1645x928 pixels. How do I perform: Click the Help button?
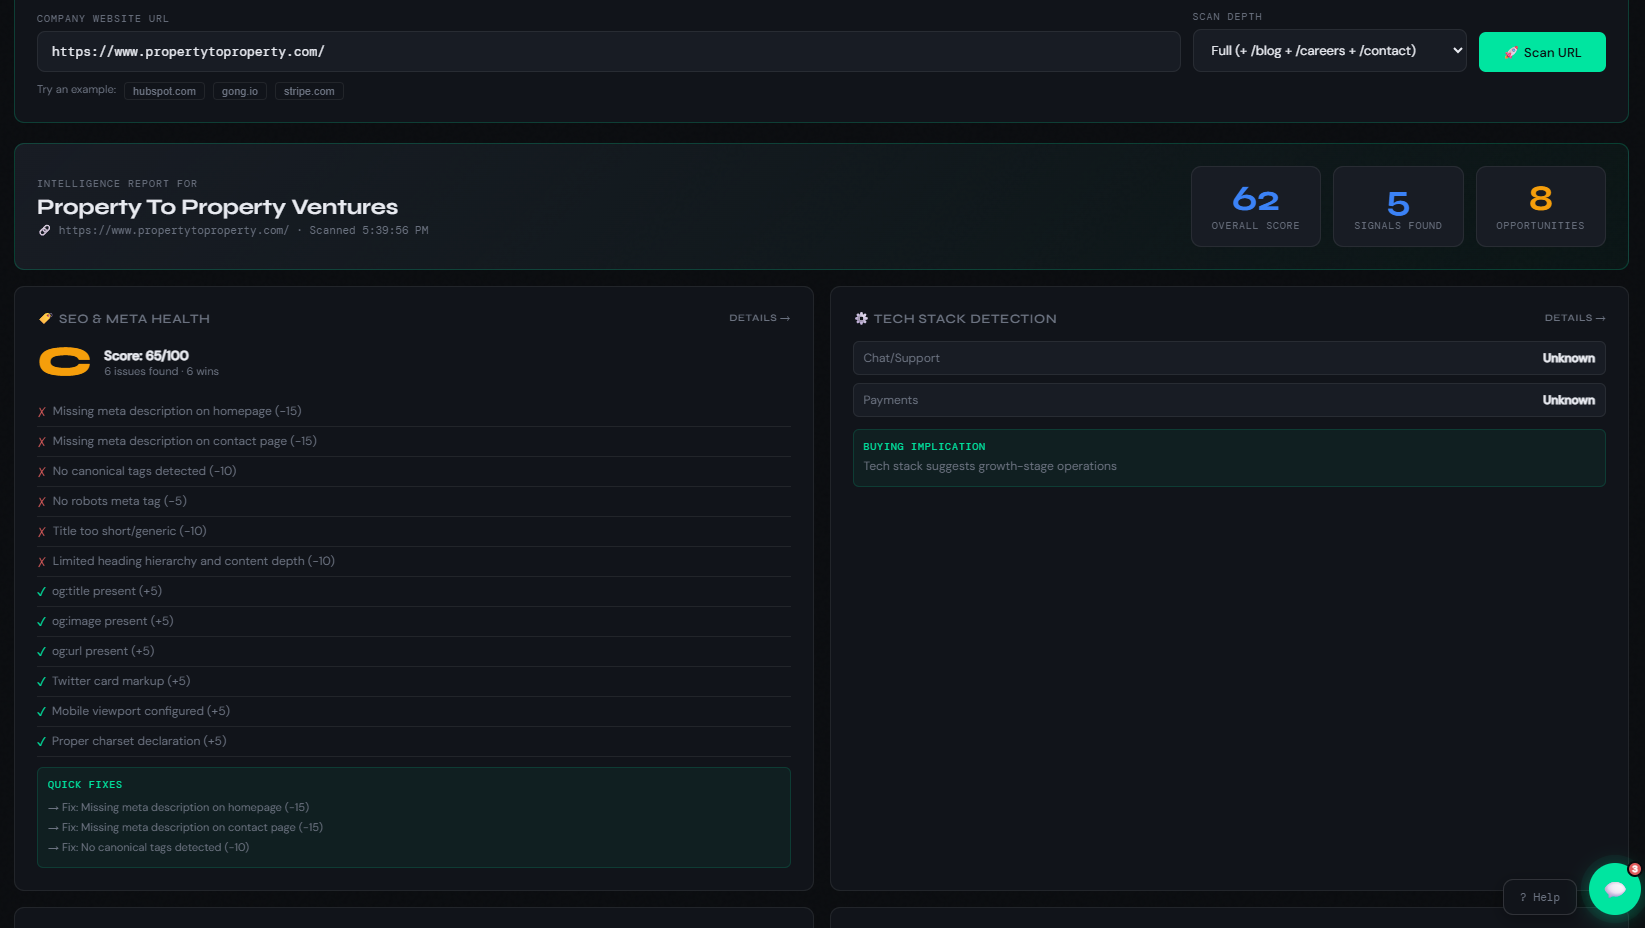click(1539, 897)
